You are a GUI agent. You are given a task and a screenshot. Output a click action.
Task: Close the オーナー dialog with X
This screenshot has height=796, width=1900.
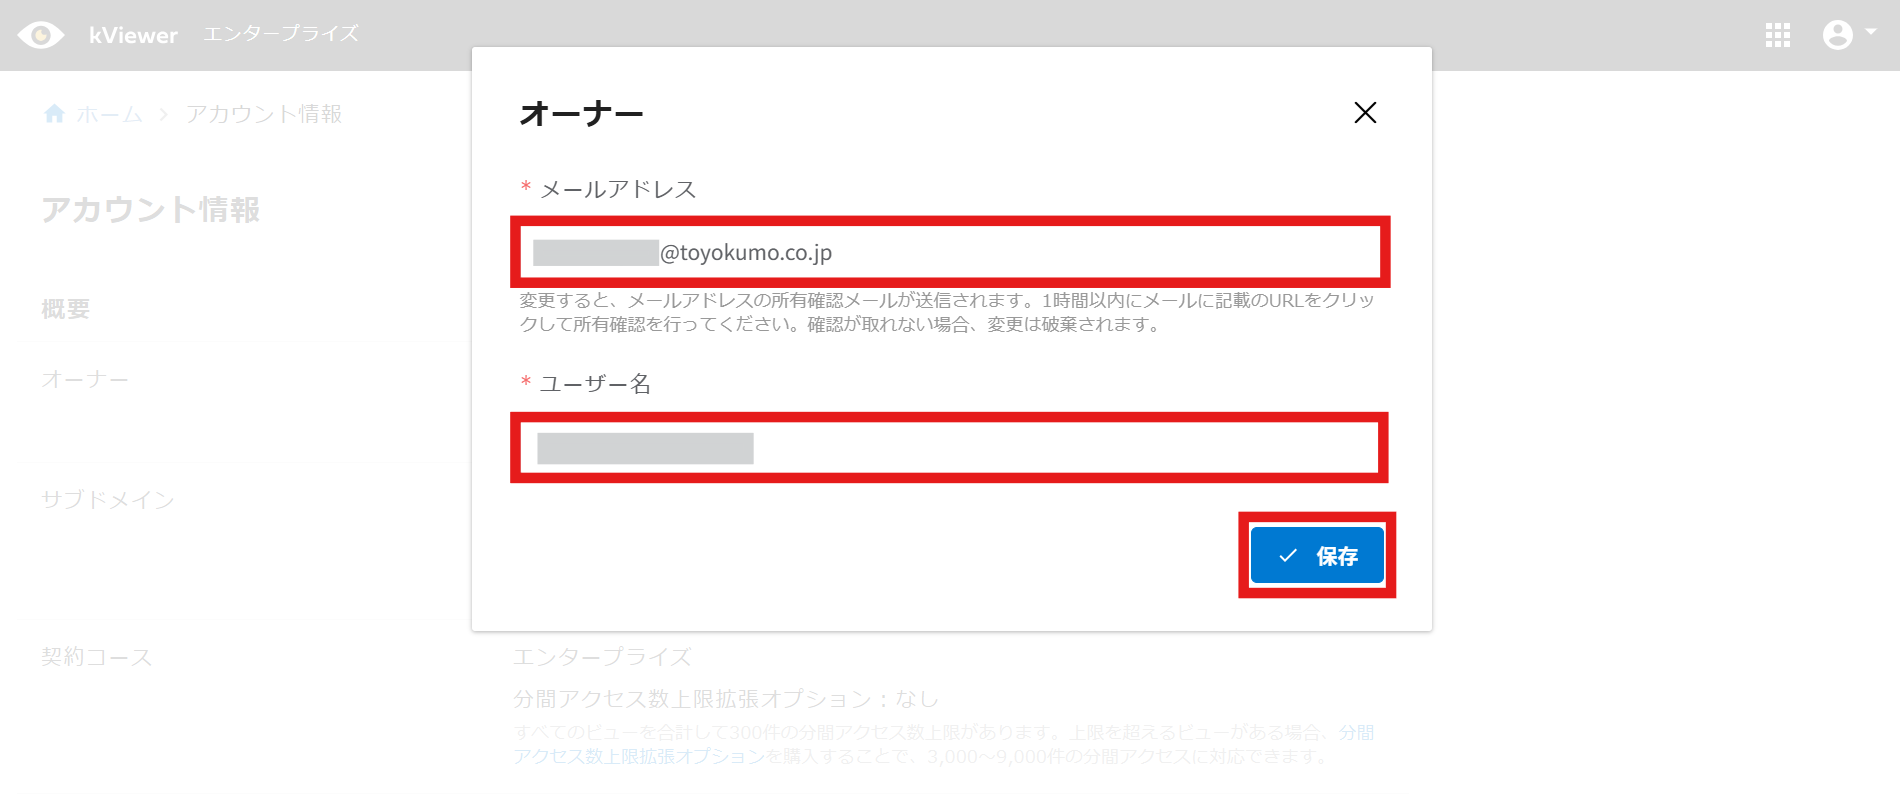click(1365, 112)
